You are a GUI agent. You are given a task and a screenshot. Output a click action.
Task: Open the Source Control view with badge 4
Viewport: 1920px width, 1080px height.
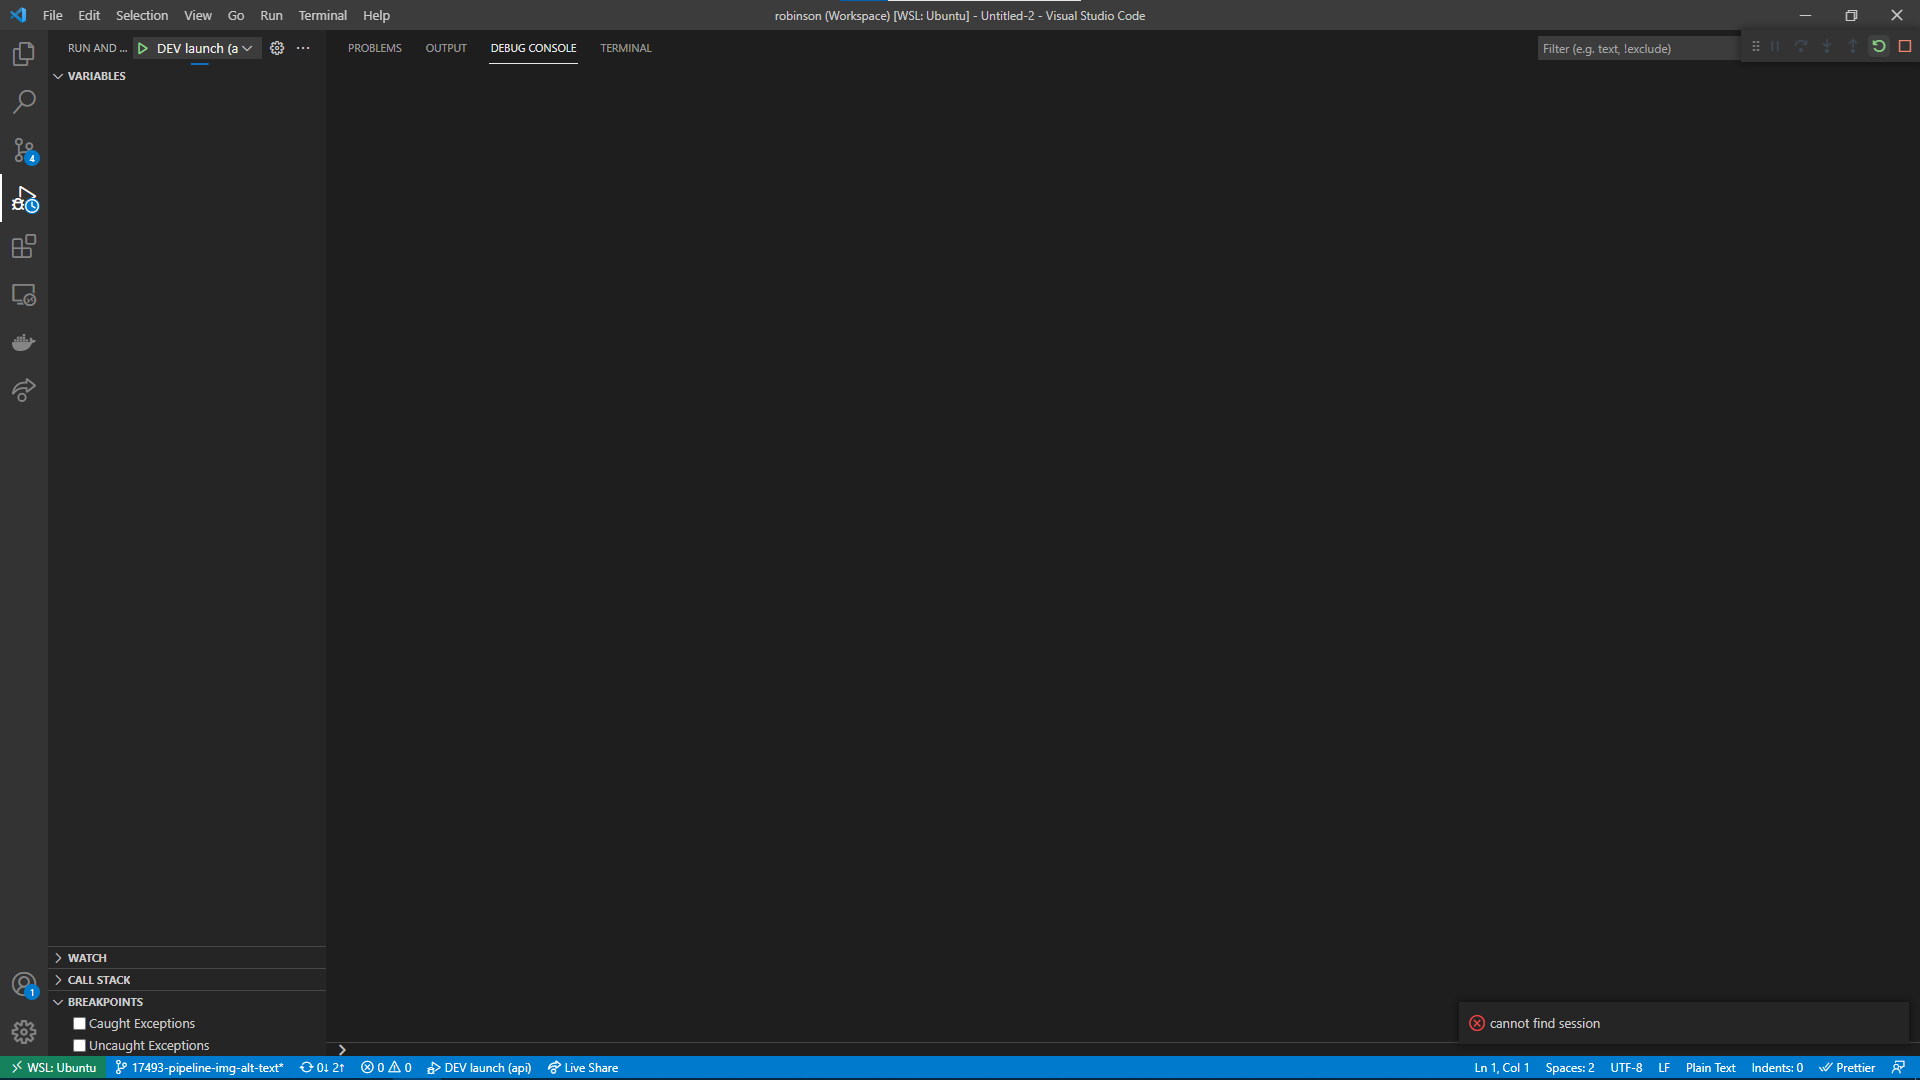pyautogui.click(x=24, y=150)
